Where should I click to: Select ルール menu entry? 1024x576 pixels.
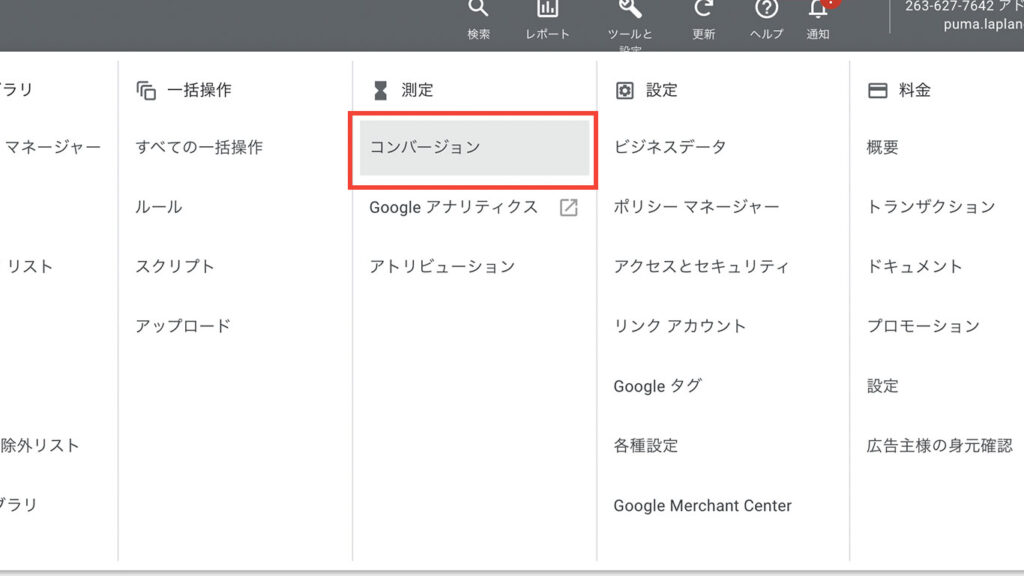(159, 208)
